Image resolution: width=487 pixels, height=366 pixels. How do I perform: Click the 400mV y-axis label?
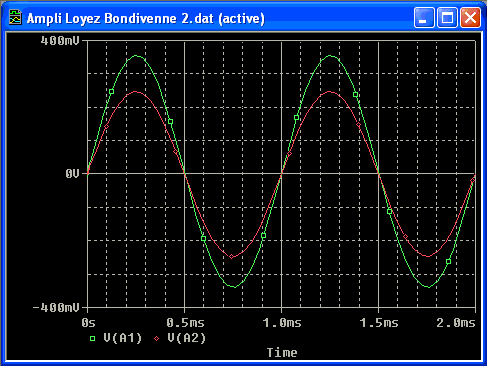(x=60, y=41)
